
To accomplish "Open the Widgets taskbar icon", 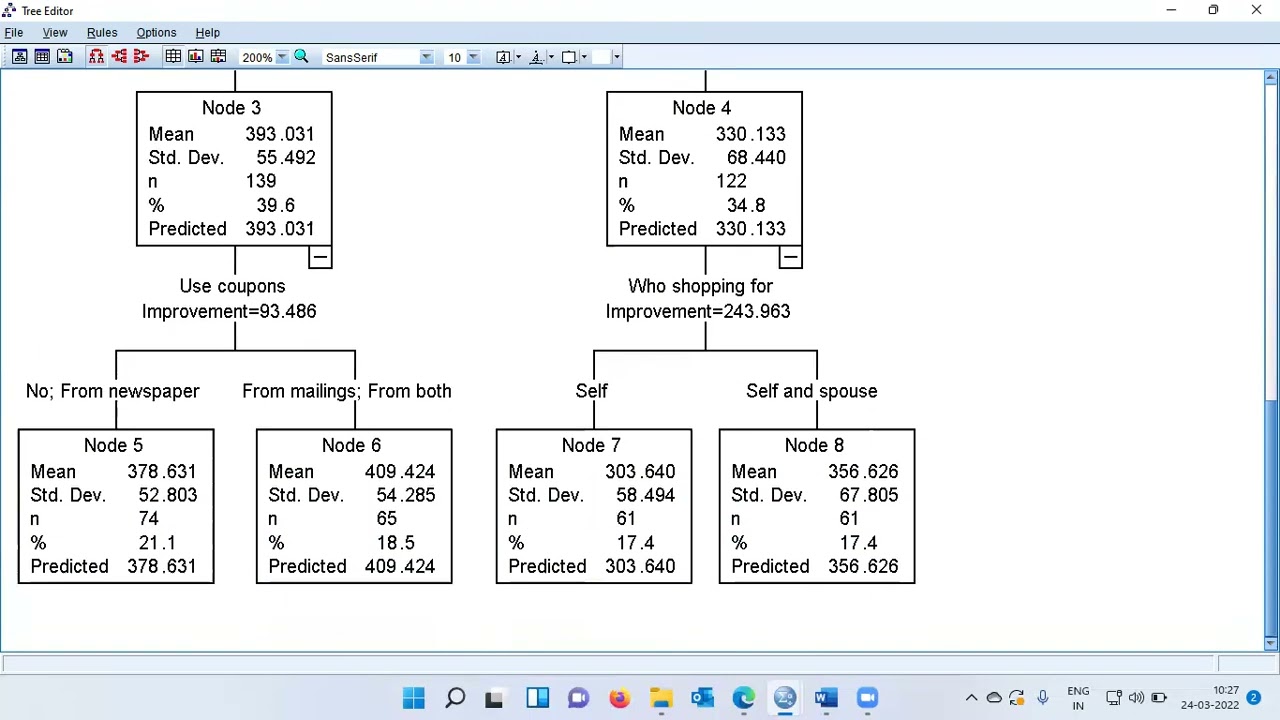I will 537,698.
